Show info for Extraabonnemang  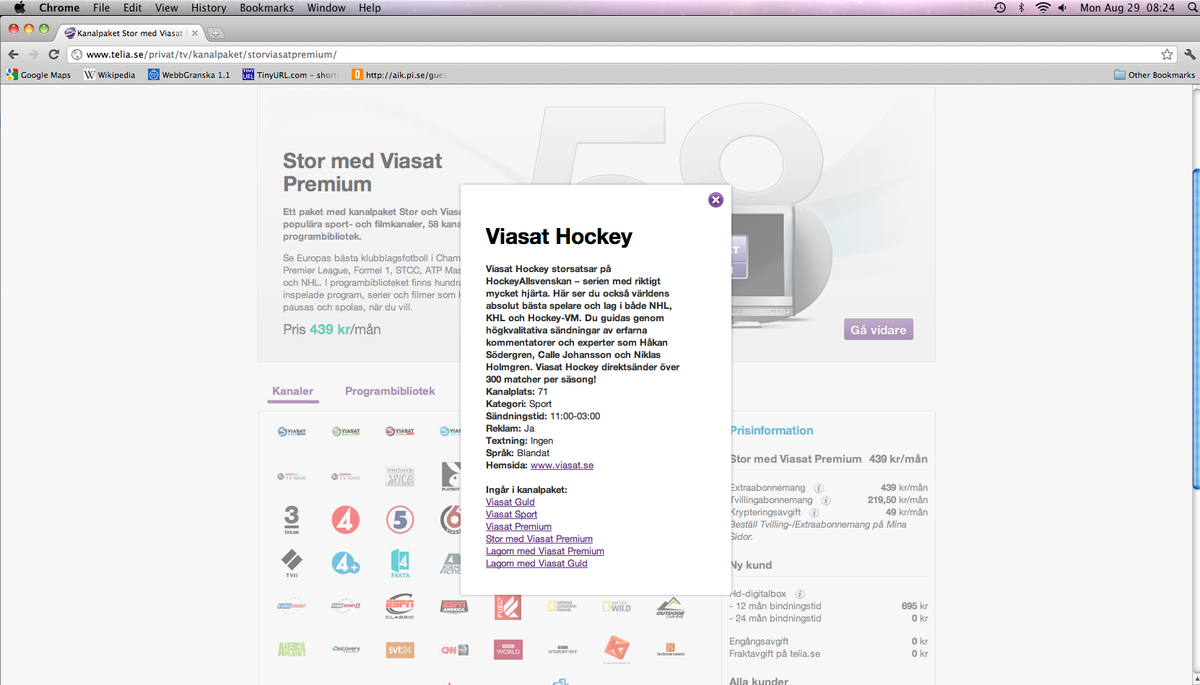(x=818, y=488)
